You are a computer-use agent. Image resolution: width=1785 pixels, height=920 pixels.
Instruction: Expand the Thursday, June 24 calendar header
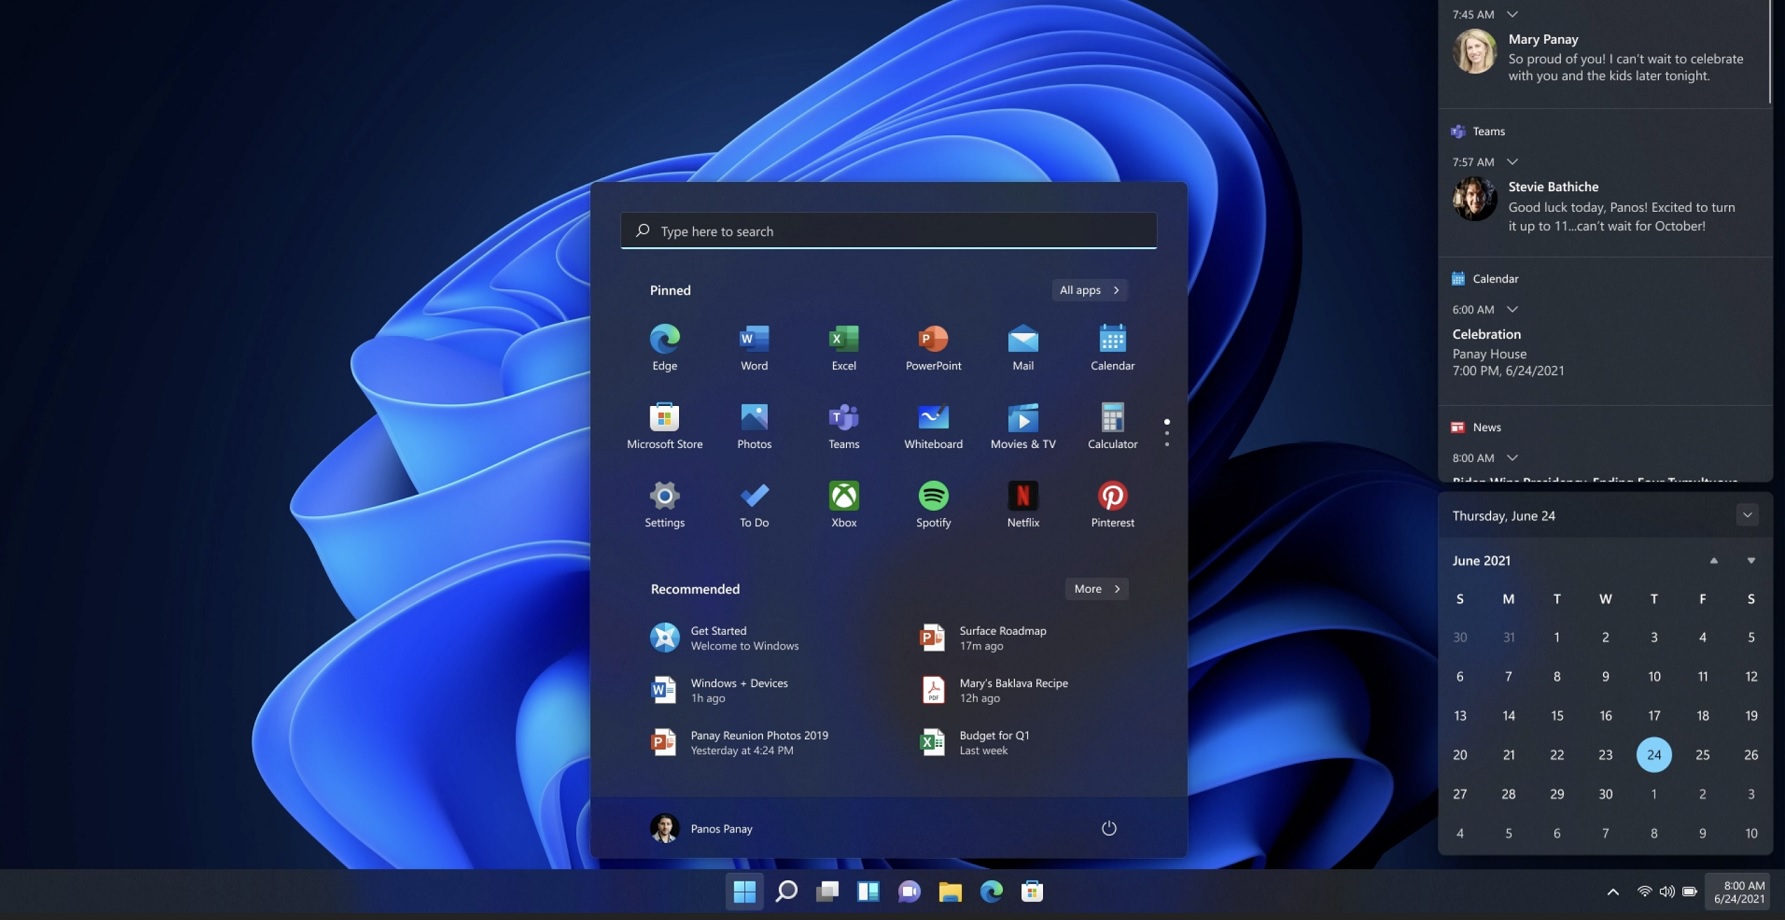tap(1747, 515)
